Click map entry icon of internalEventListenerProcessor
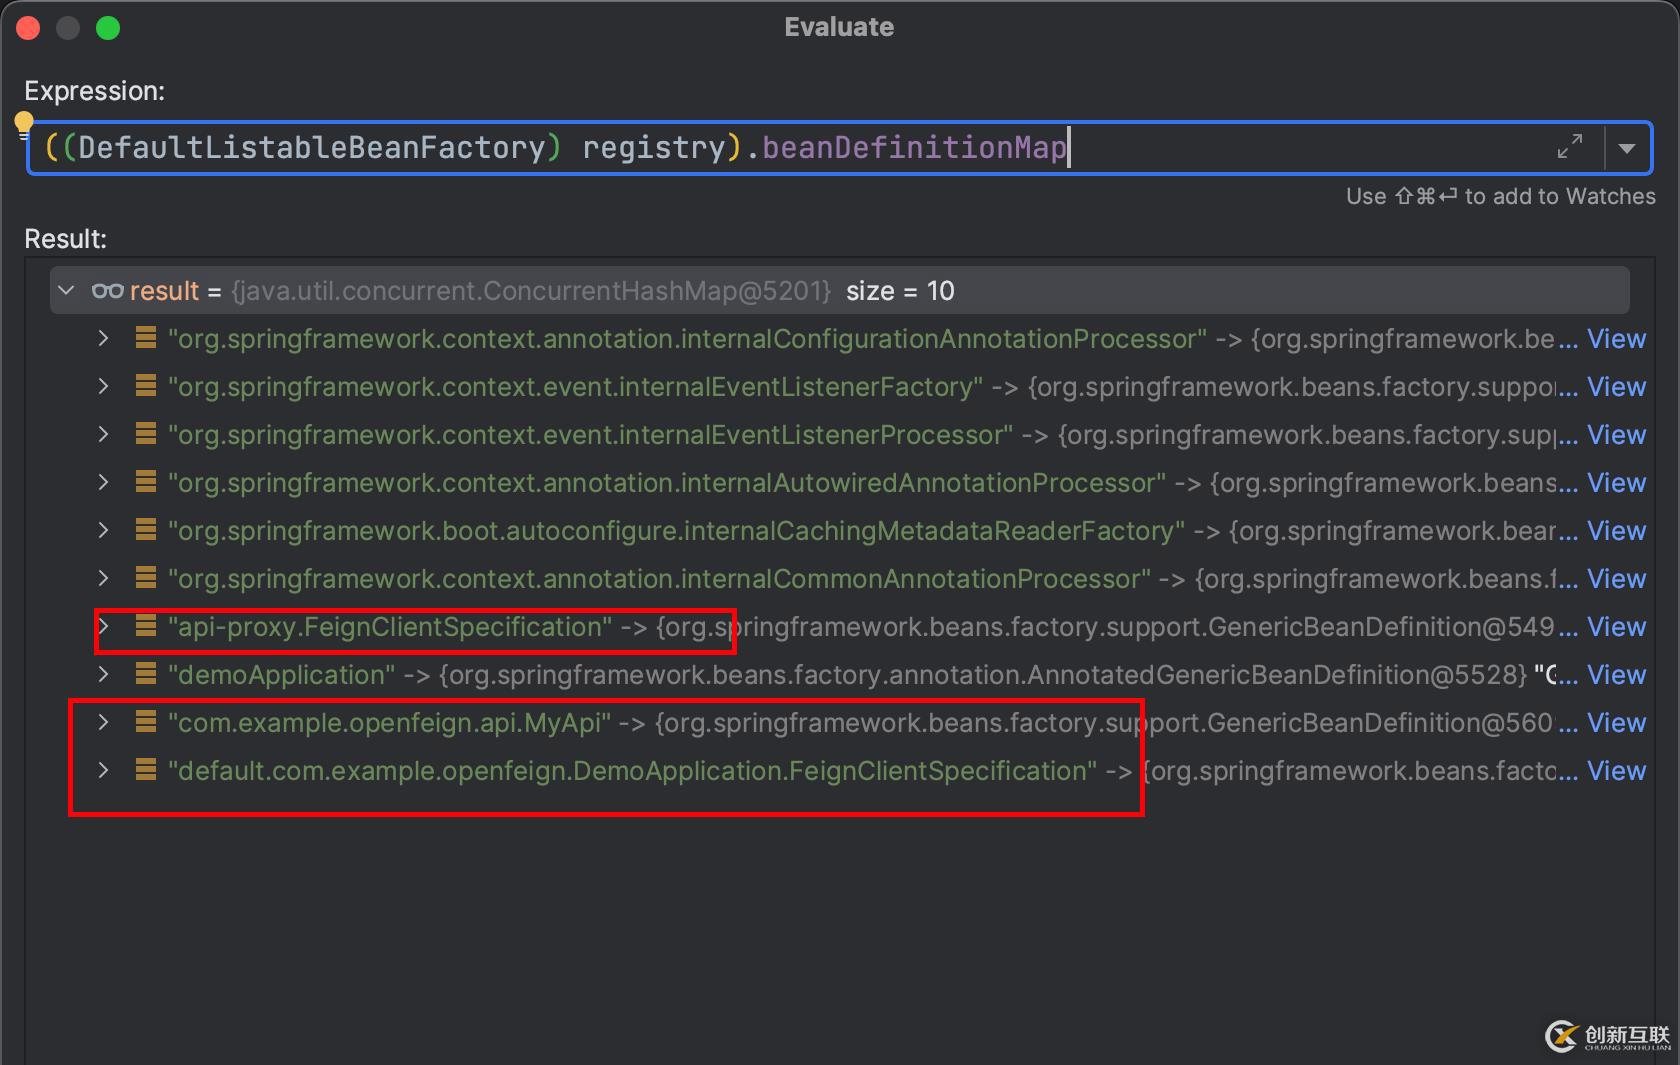 [146, 434]
